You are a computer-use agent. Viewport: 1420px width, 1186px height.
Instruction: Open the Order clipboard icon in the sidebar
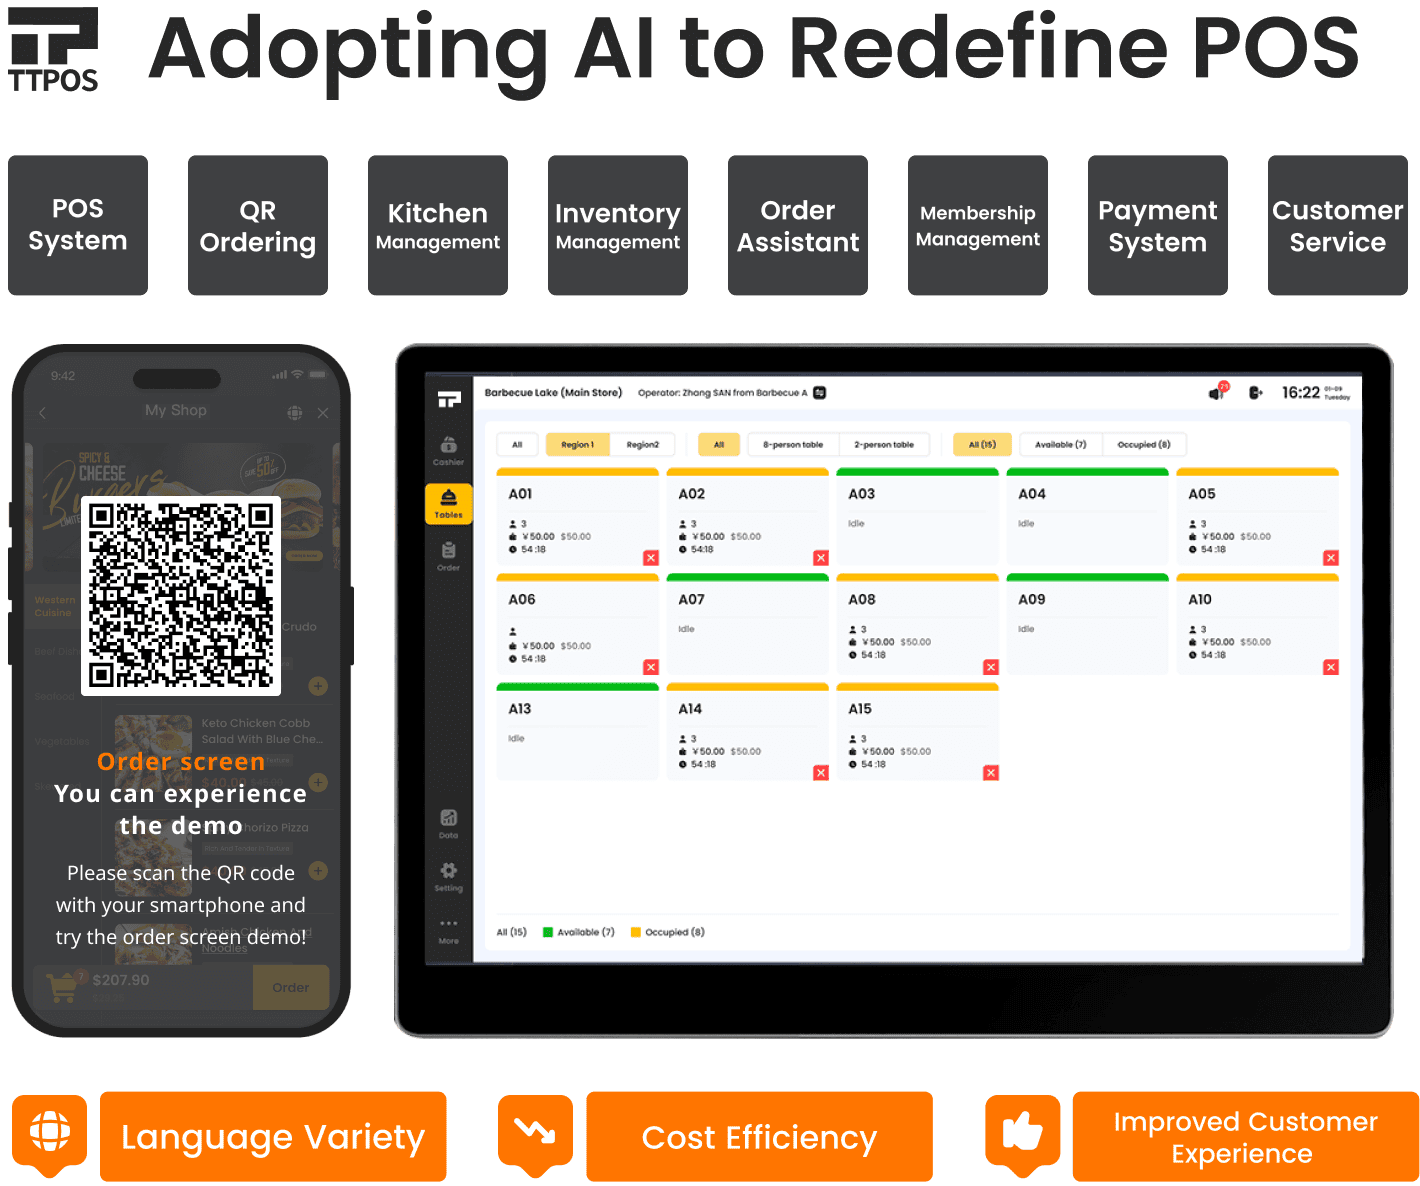click(448, 556)
